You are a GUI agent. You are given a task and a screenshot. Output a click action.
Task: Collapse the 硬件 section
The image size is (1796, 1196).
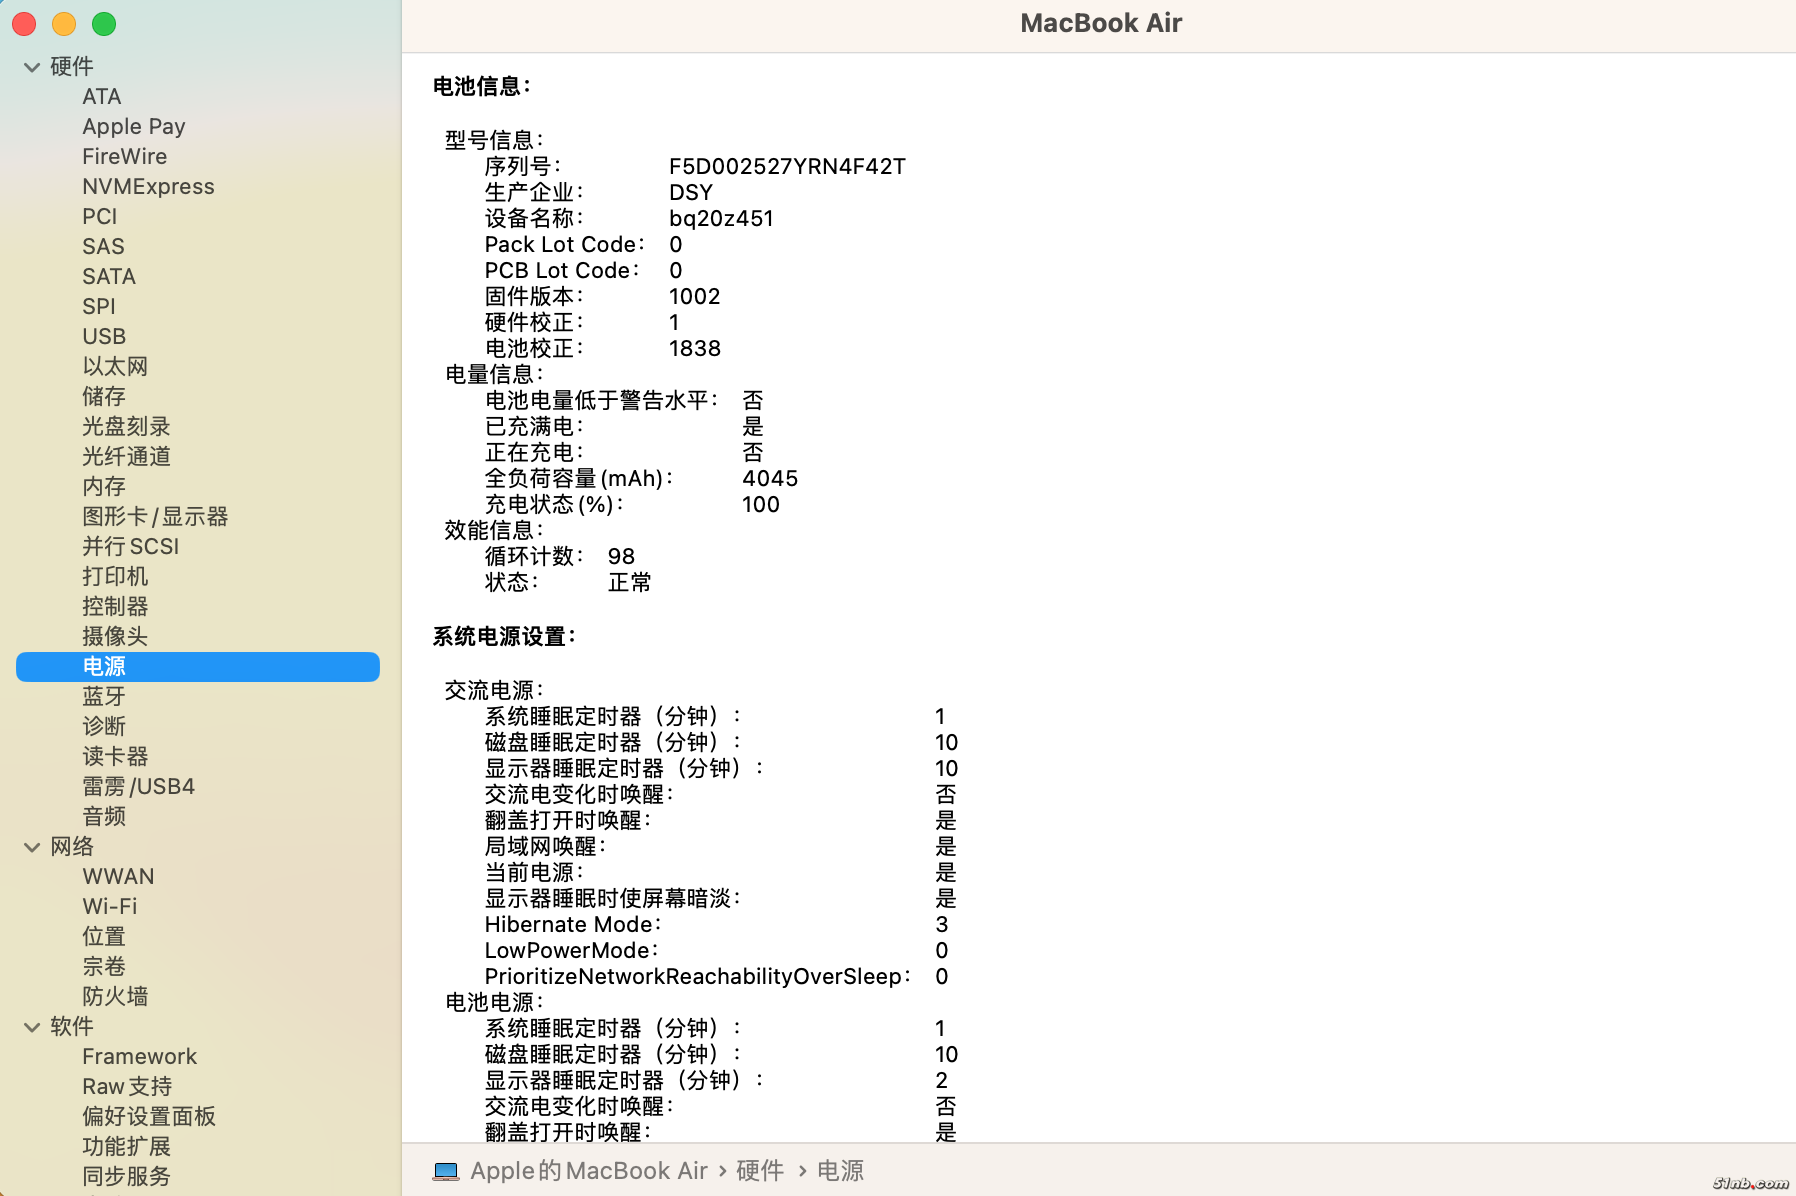tap(31, 66)
